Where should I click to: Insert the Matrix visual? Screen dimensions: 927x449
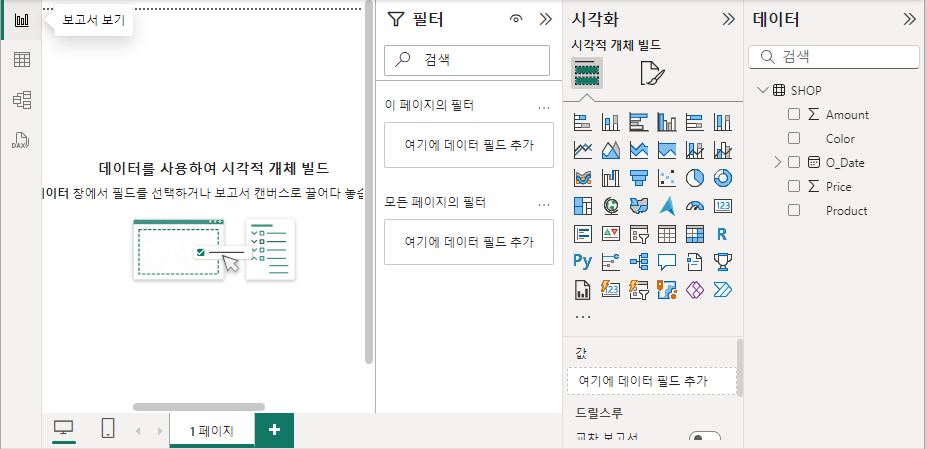click(695, 234)
